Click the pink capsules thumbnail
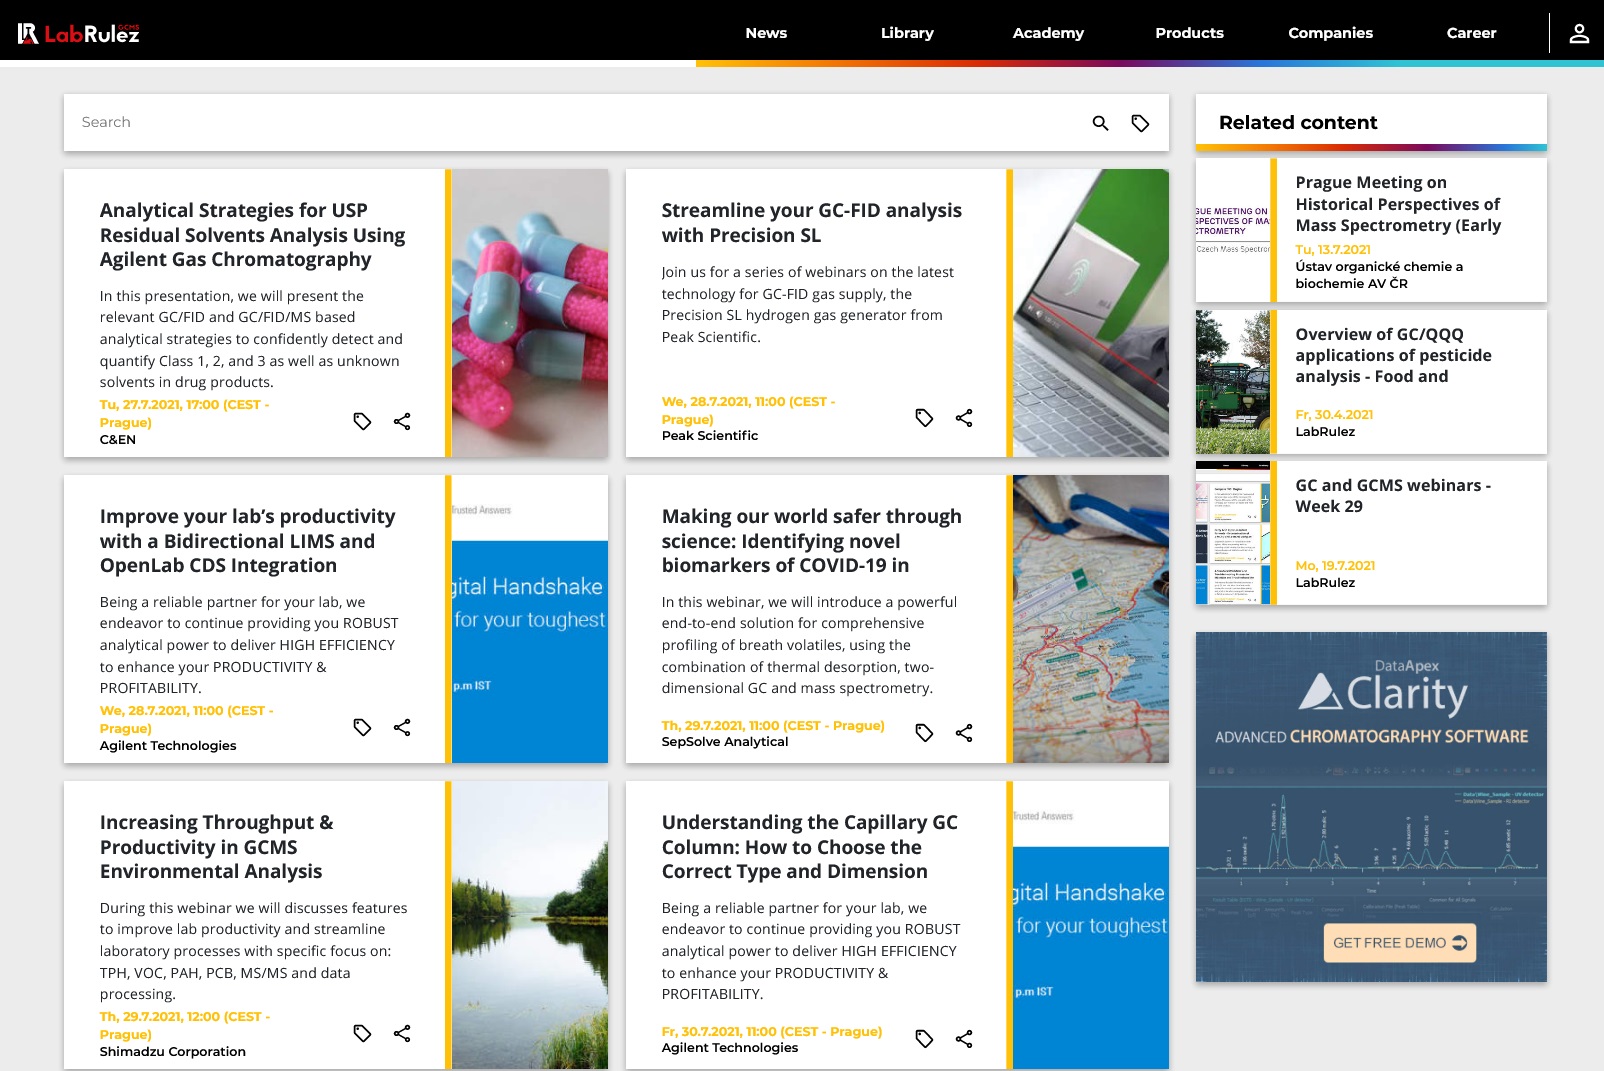The width and height of the screenshot is (1604, 1071). tap(529, 313)
